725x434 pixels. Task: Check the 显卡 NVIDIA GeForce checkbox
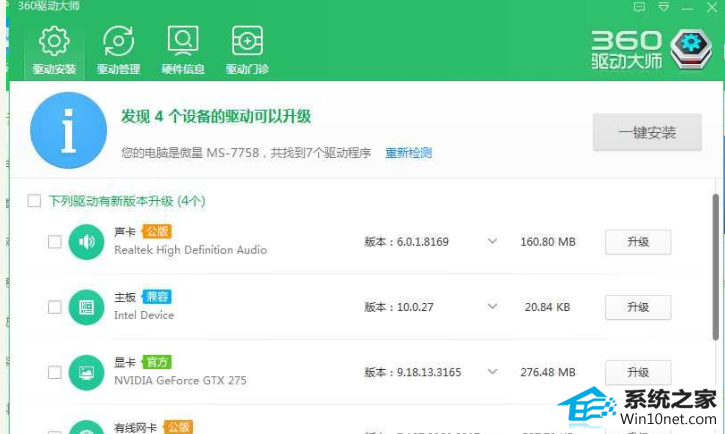[x=55, y=373]
